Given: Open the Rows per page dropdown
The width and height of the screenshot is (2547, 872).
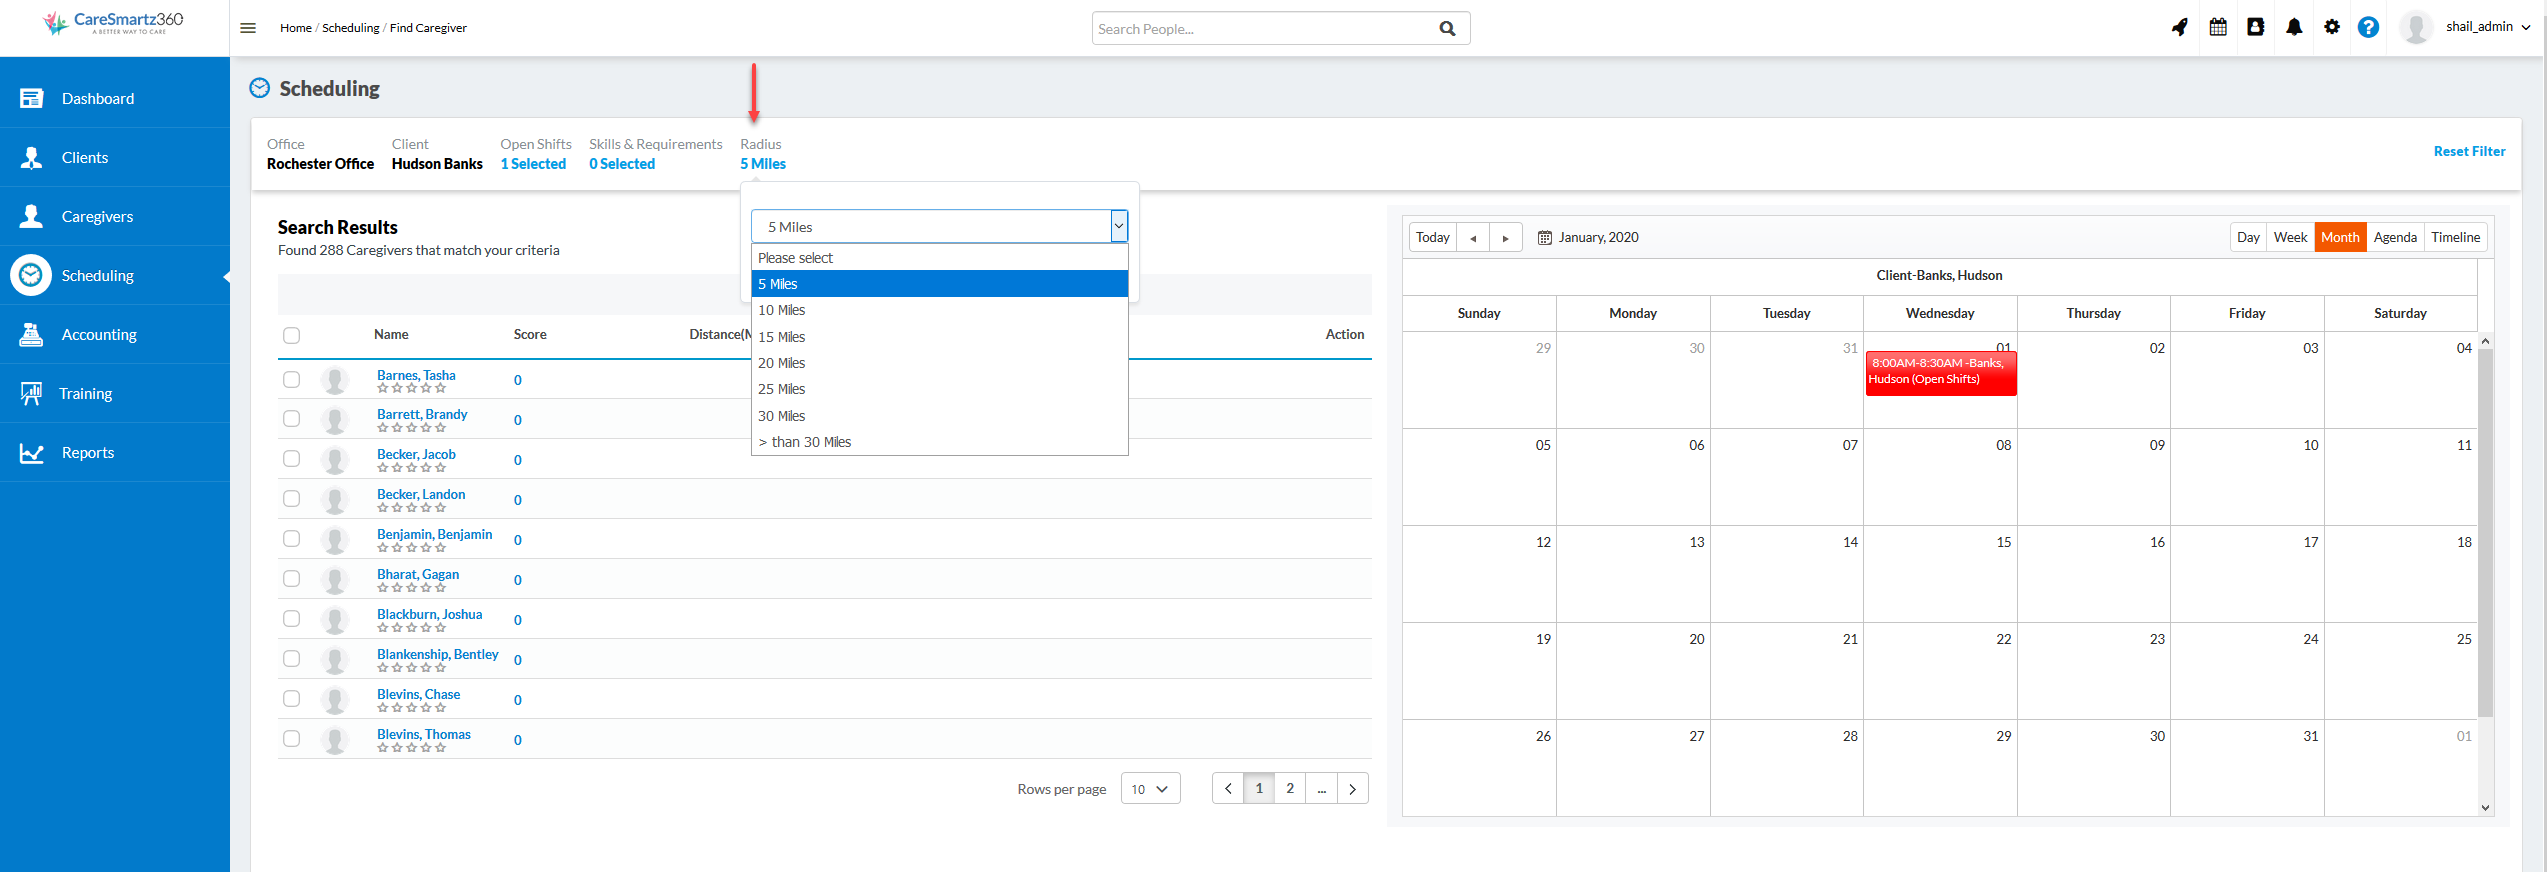Looking at the screenshot, I should [1150, 789].
